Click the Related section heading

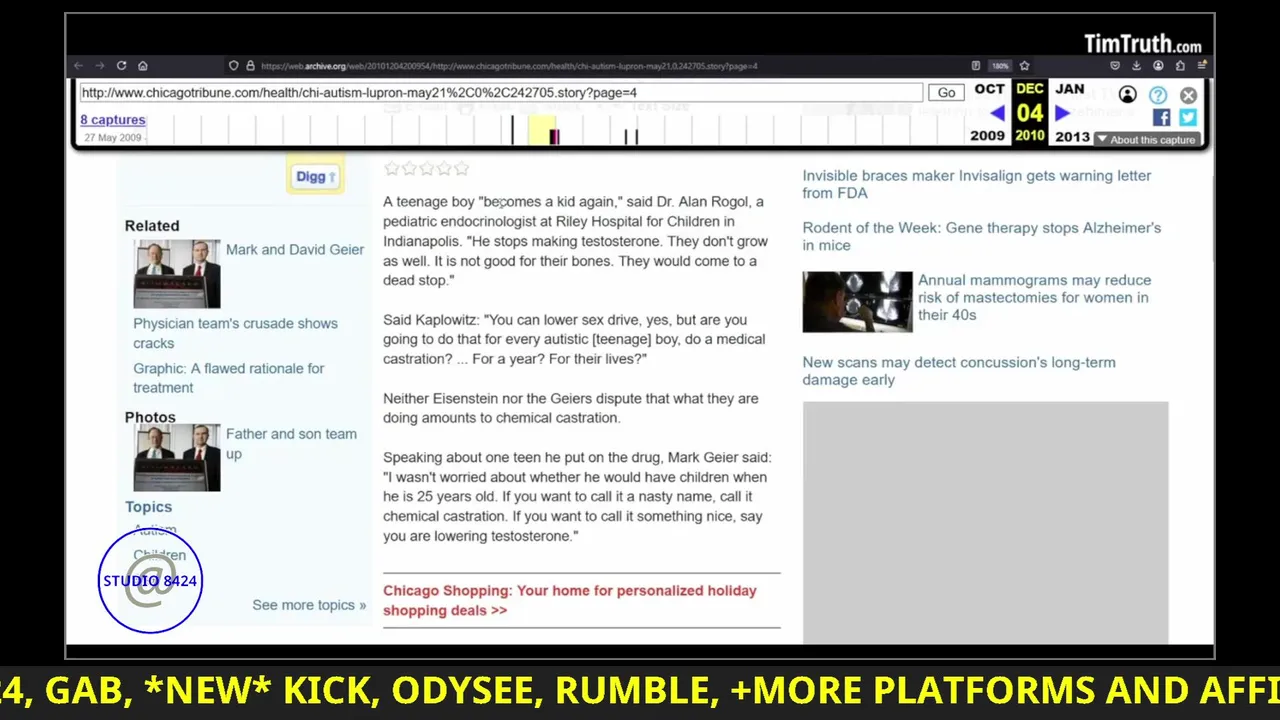coord(152,226)
